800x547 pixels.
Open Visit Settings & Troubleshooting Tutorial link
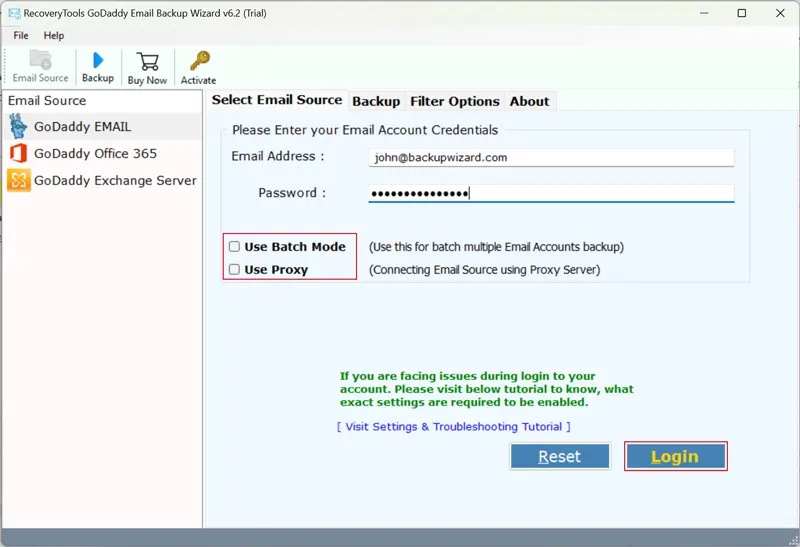[x=454, y=427]
